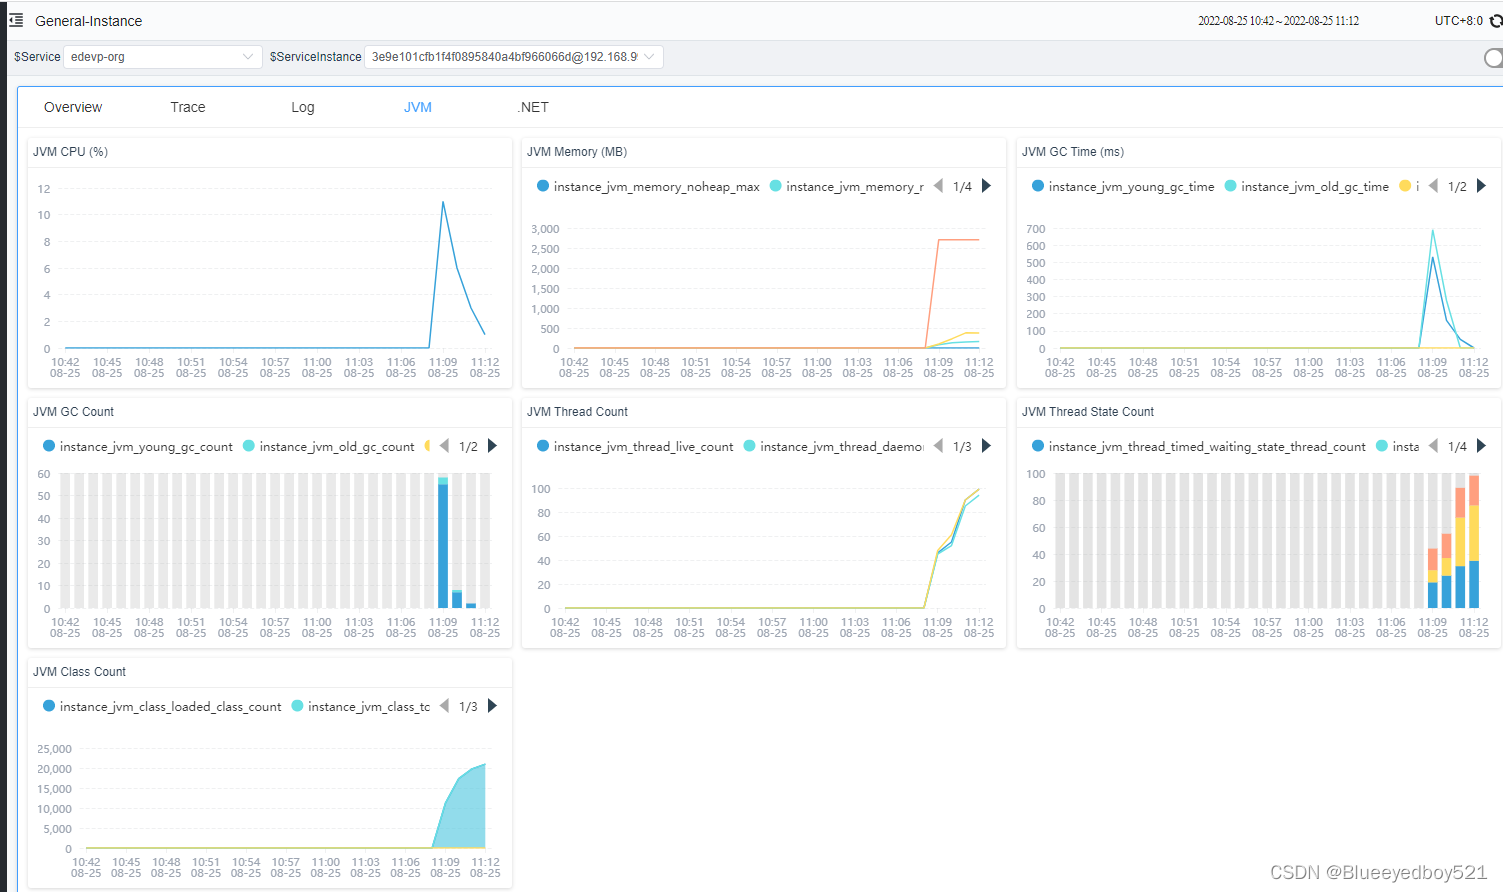Go to previous legend page in JVM Class Count
Screen dimensions: 1503x892
pos(444,706)
